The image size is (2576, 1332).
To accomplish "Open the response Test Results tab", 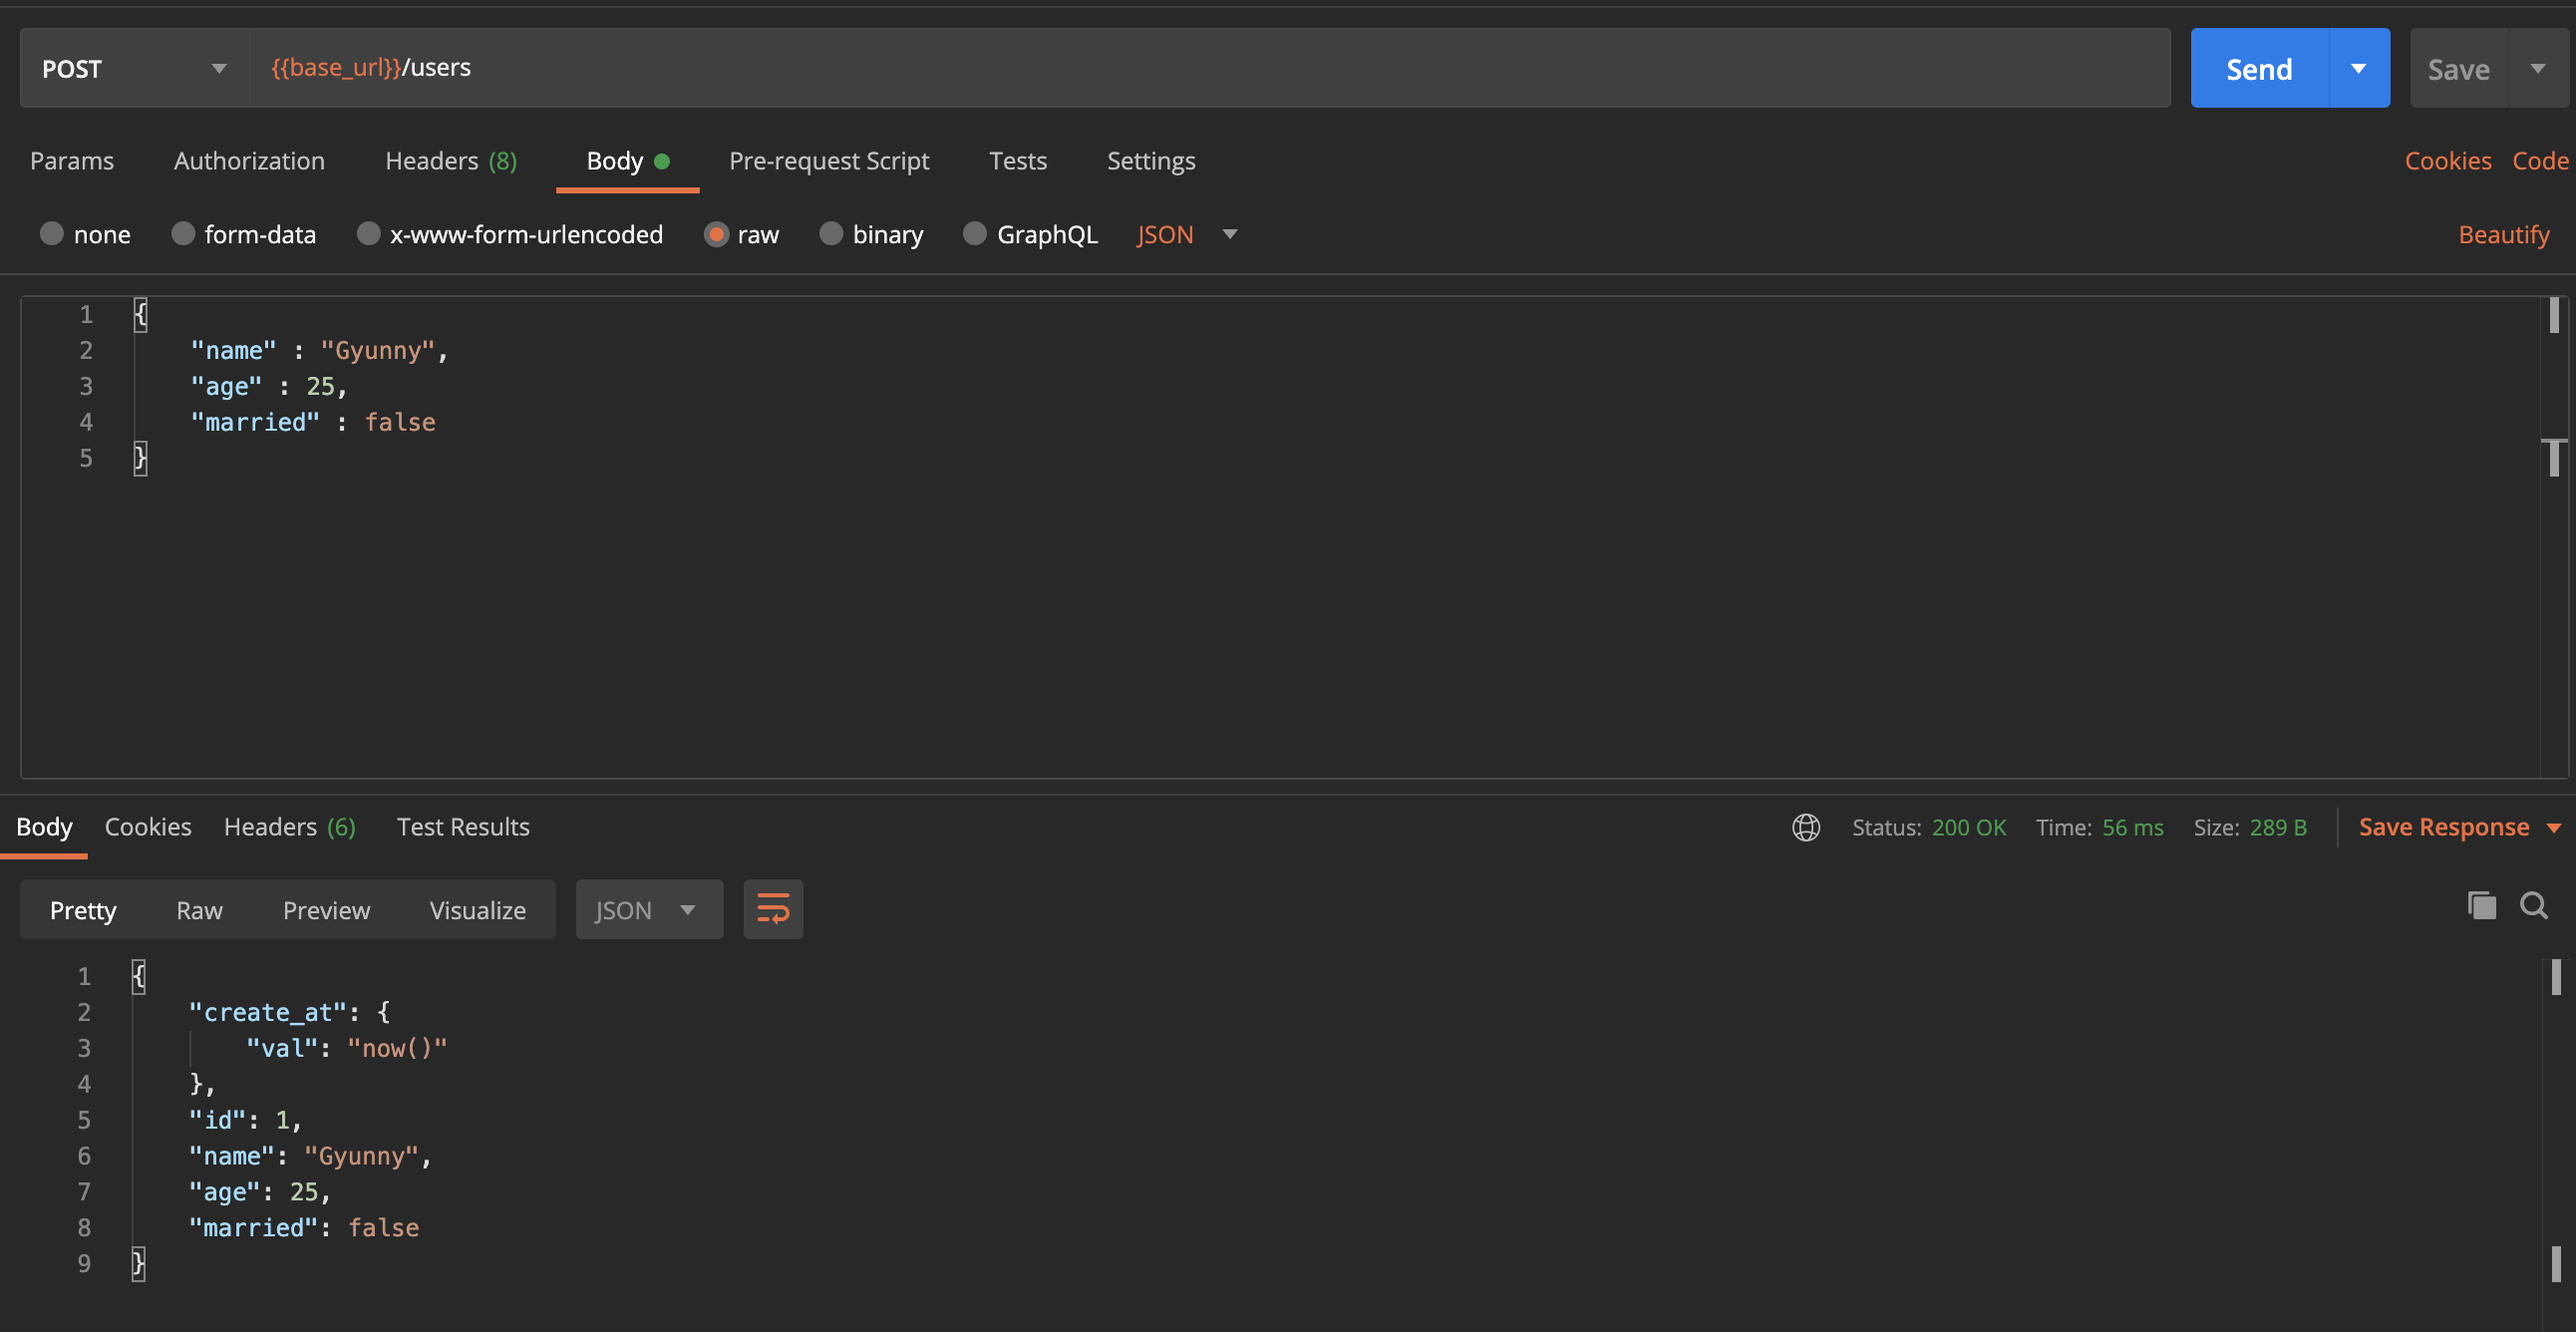I will (x=462, y=827).
